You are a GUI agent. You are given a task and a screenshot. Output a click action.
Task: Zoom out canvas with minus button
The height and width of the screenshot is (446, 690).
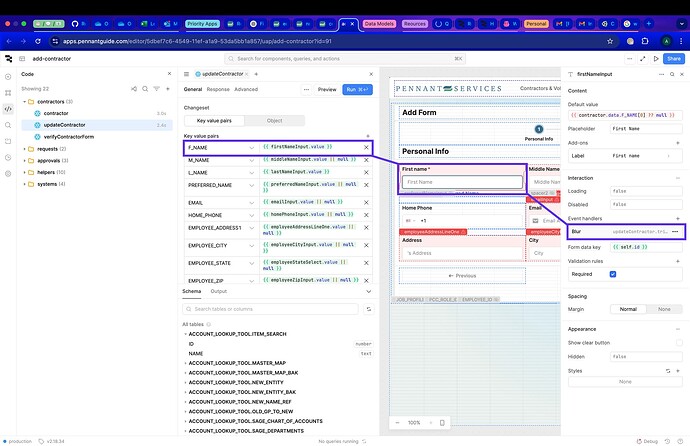(x=397, y=423)
